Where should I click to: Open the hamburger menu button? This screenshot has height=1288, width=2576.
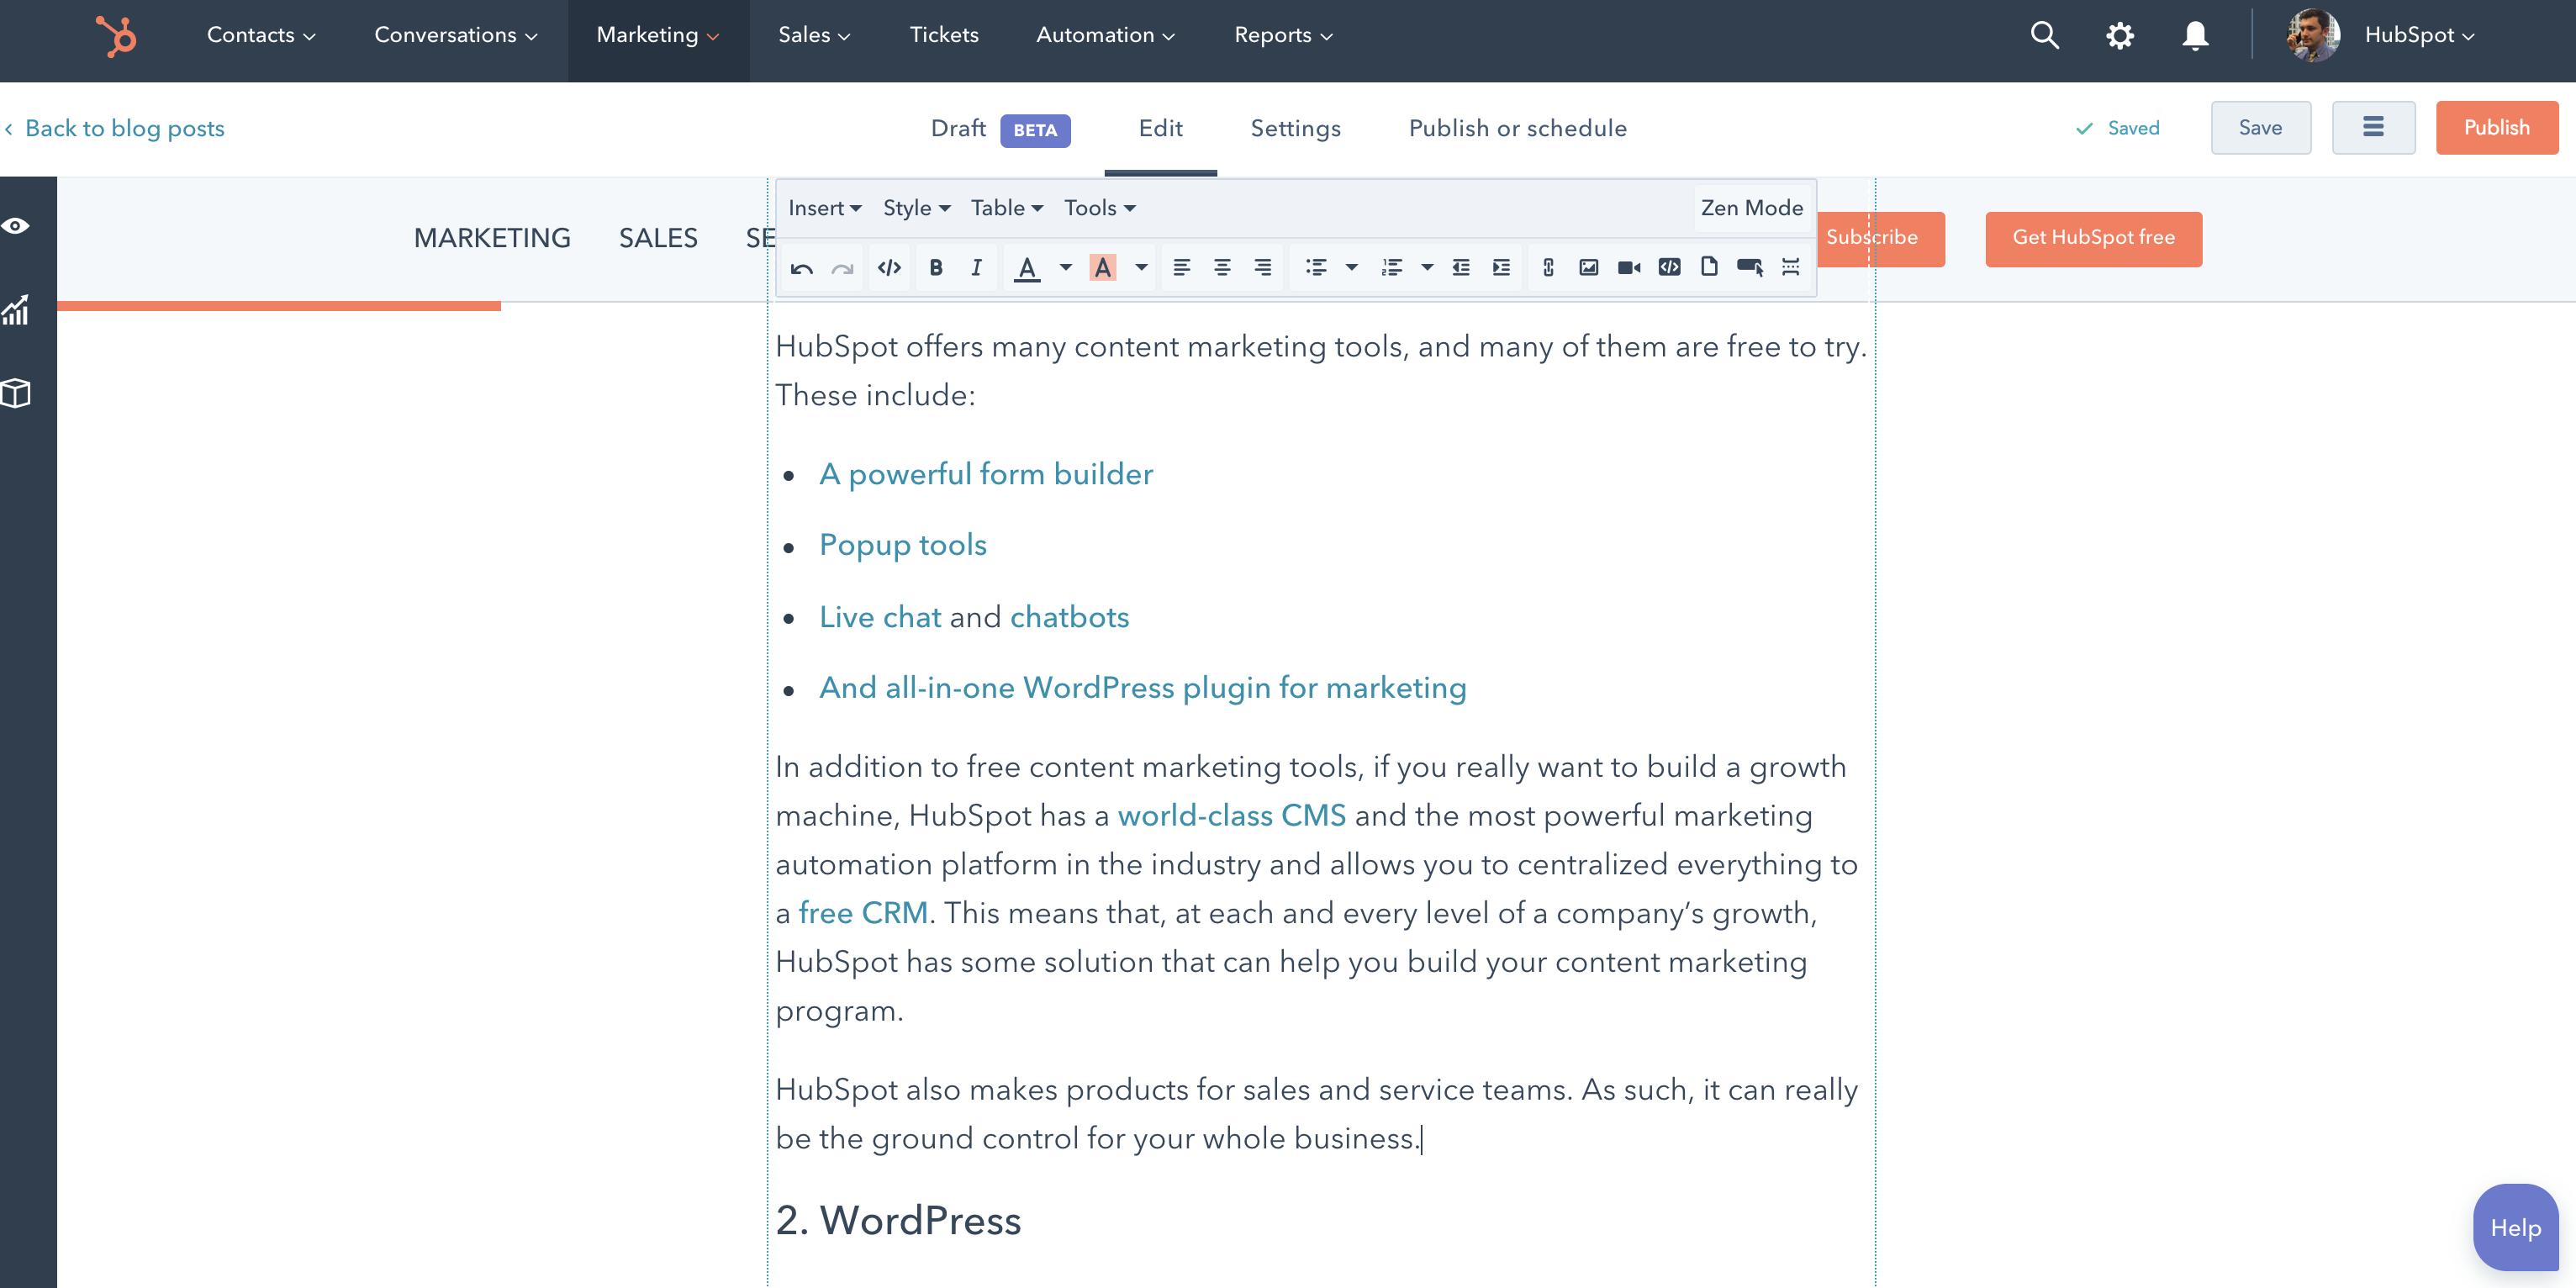[x=2373, y=128]
